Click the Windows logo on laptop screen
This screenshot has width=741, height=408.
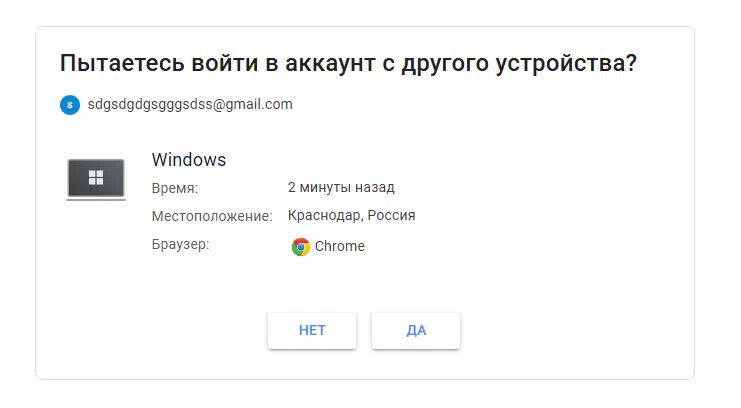click(96, 178)
